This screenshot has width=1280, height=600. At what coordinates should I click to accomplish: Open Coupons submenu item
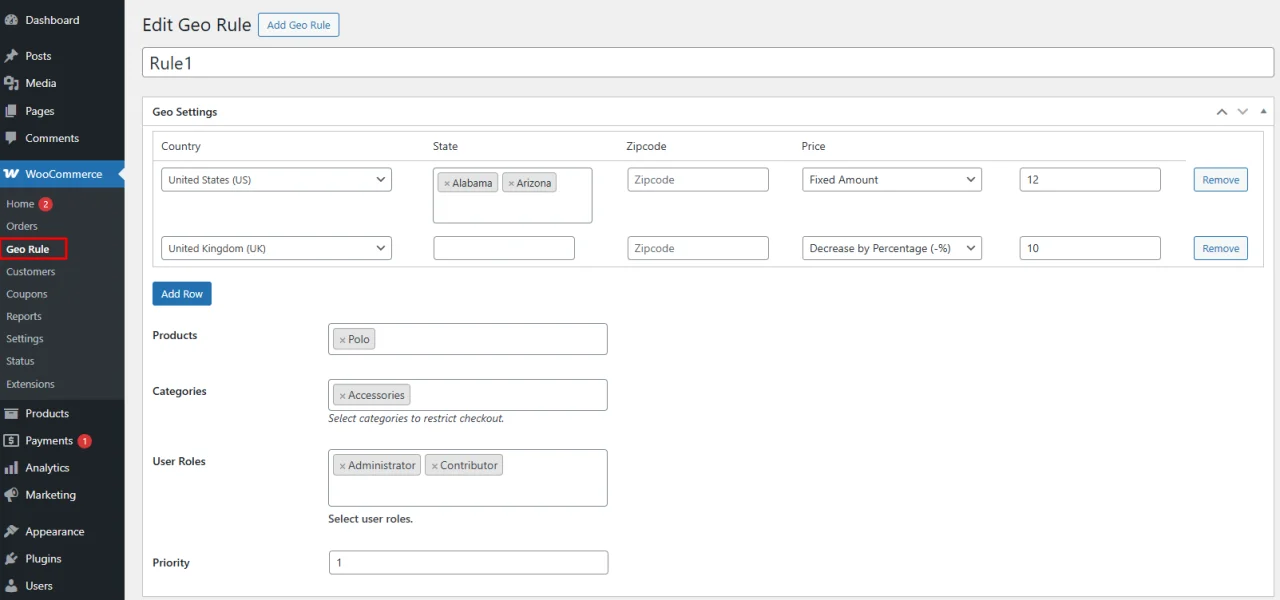pos(27,294)
